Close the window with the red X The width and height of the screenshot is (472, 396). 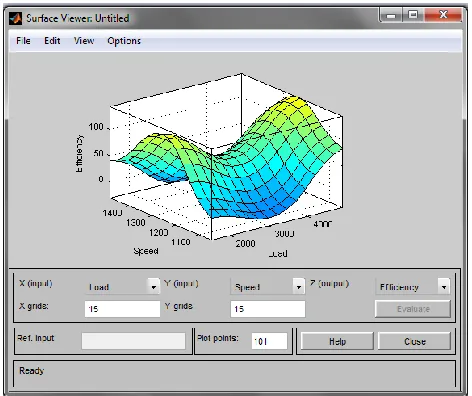[x=443, y=15]
